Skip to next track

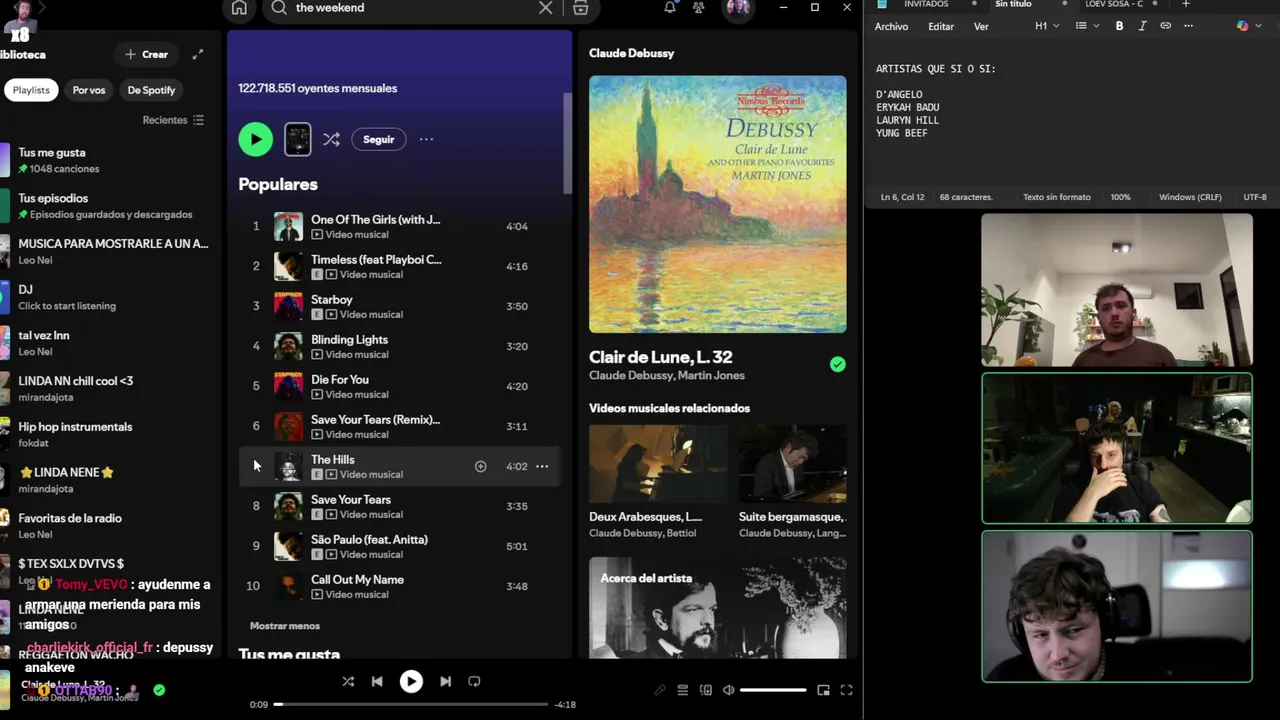[x=445, y=681]
